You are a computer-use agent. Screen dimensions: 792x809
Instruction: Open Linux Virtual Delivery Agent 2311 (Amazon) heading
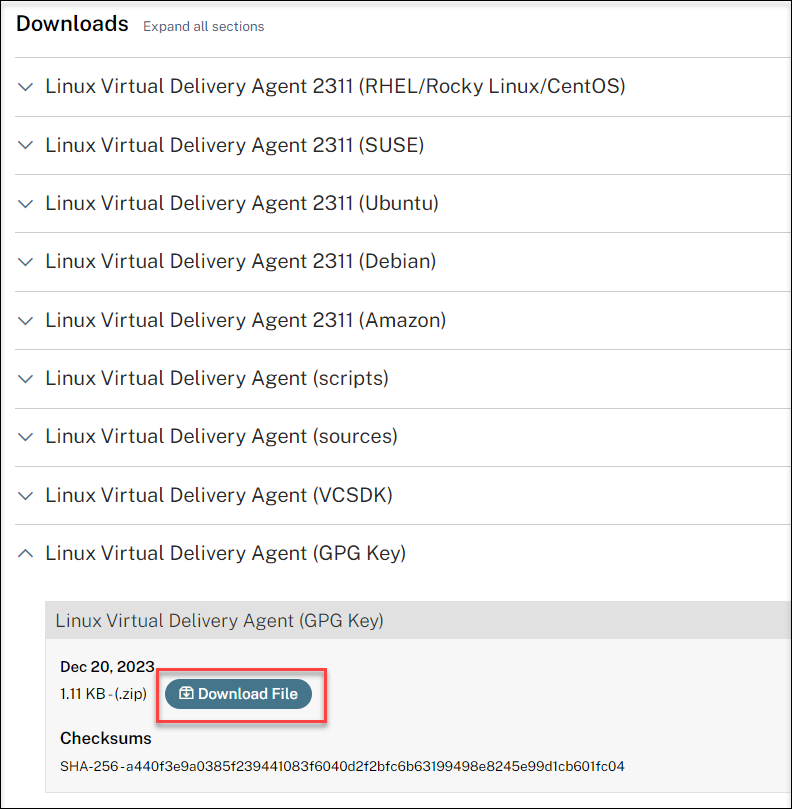246,320
